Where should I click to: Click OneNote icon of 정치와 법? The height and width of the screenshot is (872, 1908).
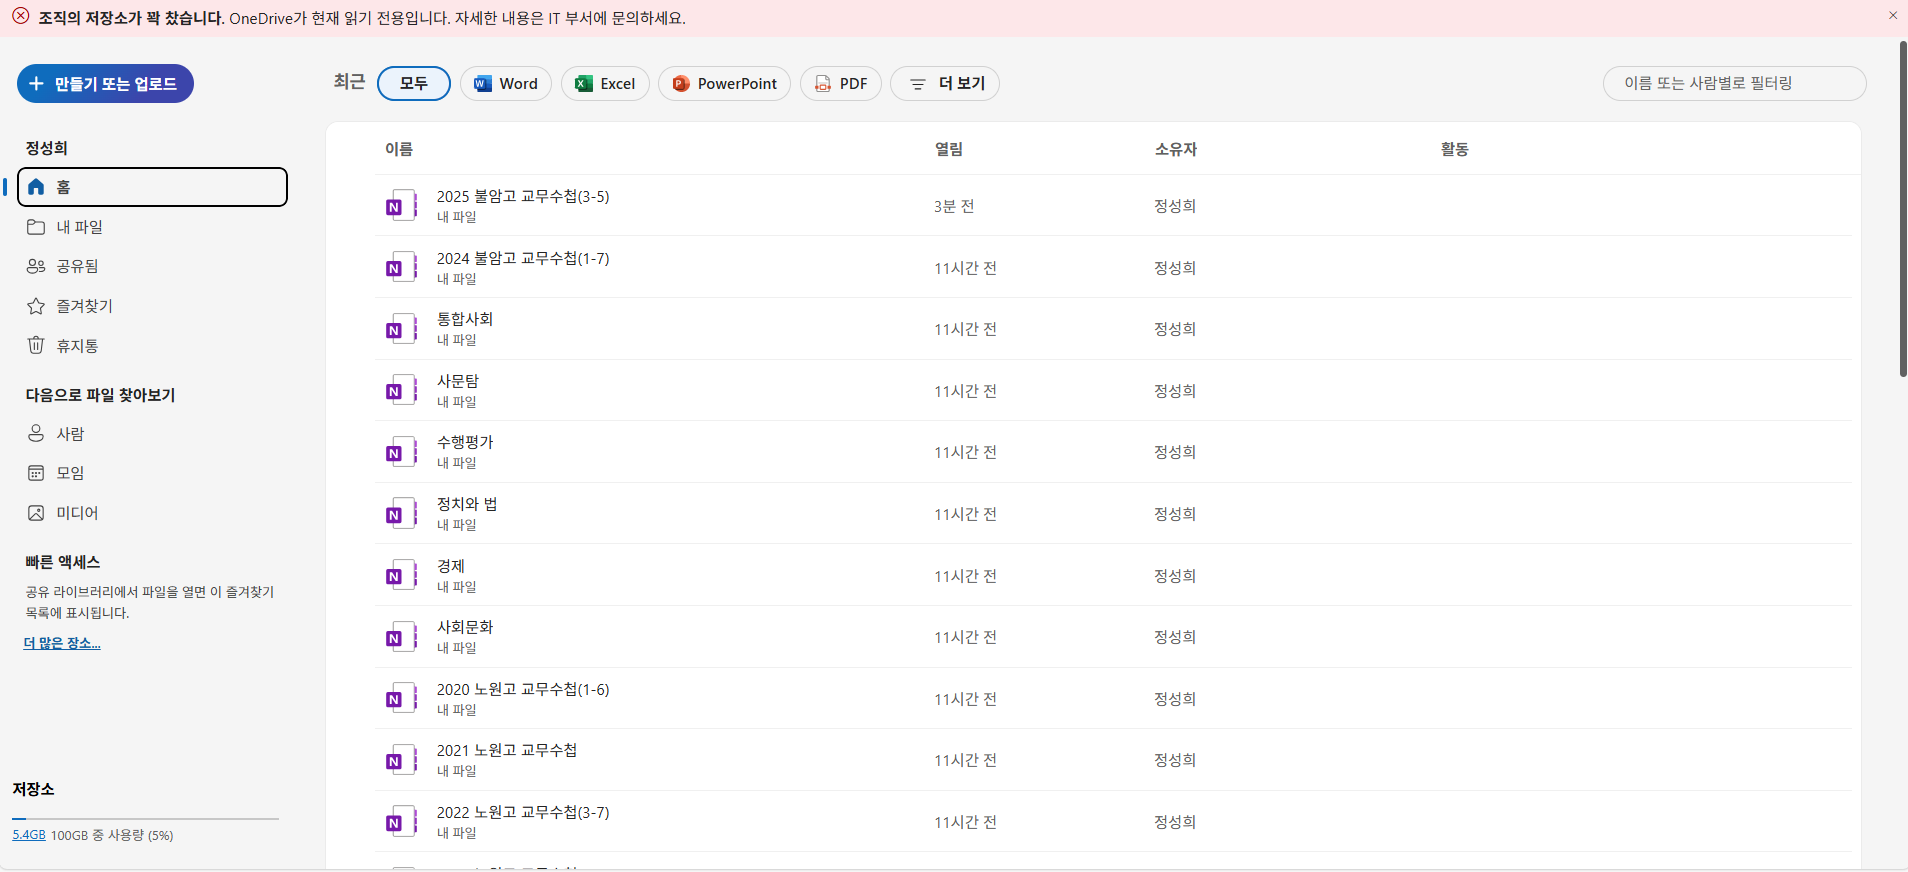(401, 513)
